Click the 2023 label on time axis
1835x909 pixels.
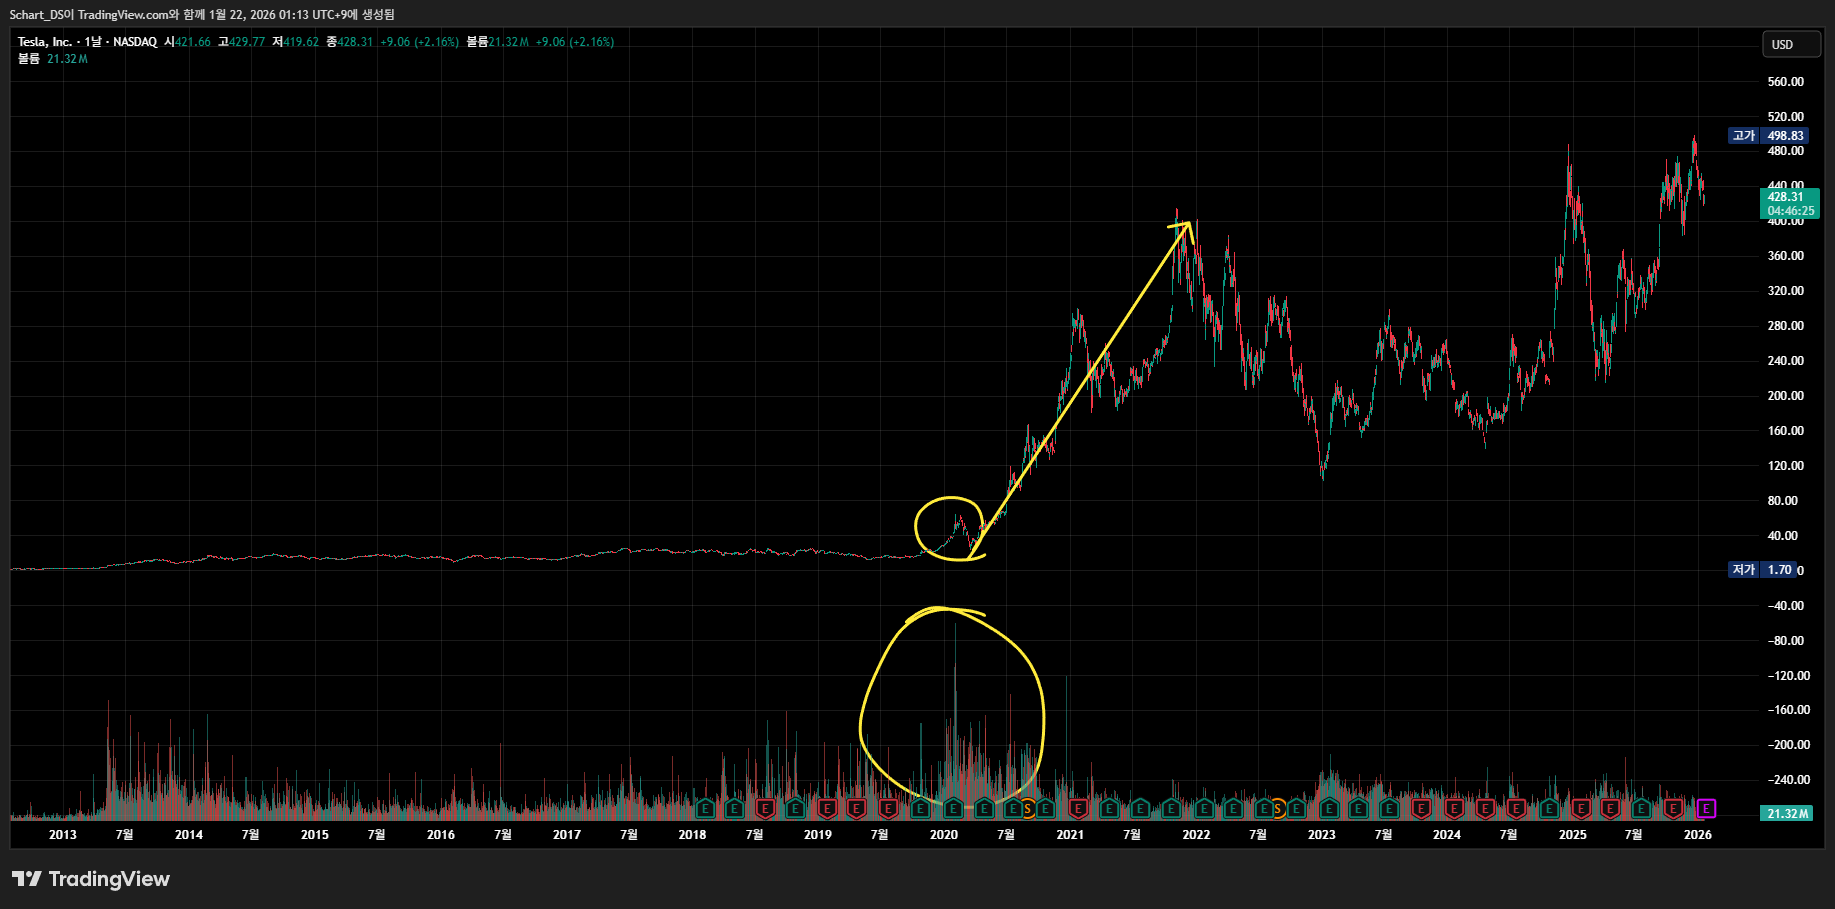[x=1322, y=835]
